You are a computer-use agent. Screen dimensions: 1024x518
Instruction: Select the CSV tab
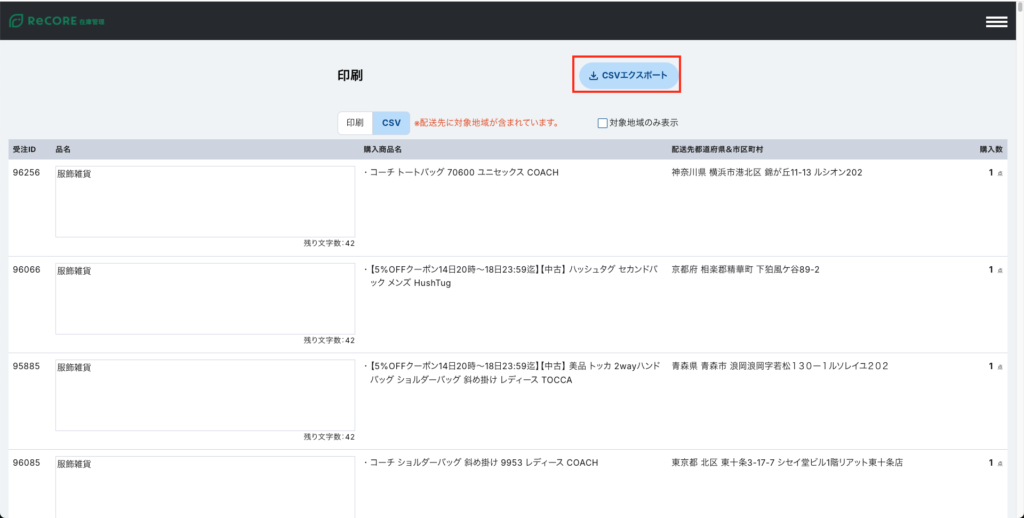[x=391, y=123]
